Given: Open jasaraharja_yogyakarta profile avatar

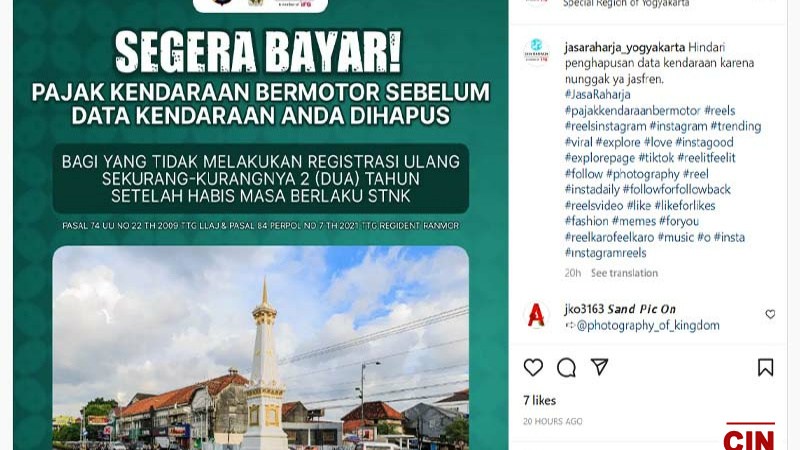Looking at the screenshot, I should [536, 52].
